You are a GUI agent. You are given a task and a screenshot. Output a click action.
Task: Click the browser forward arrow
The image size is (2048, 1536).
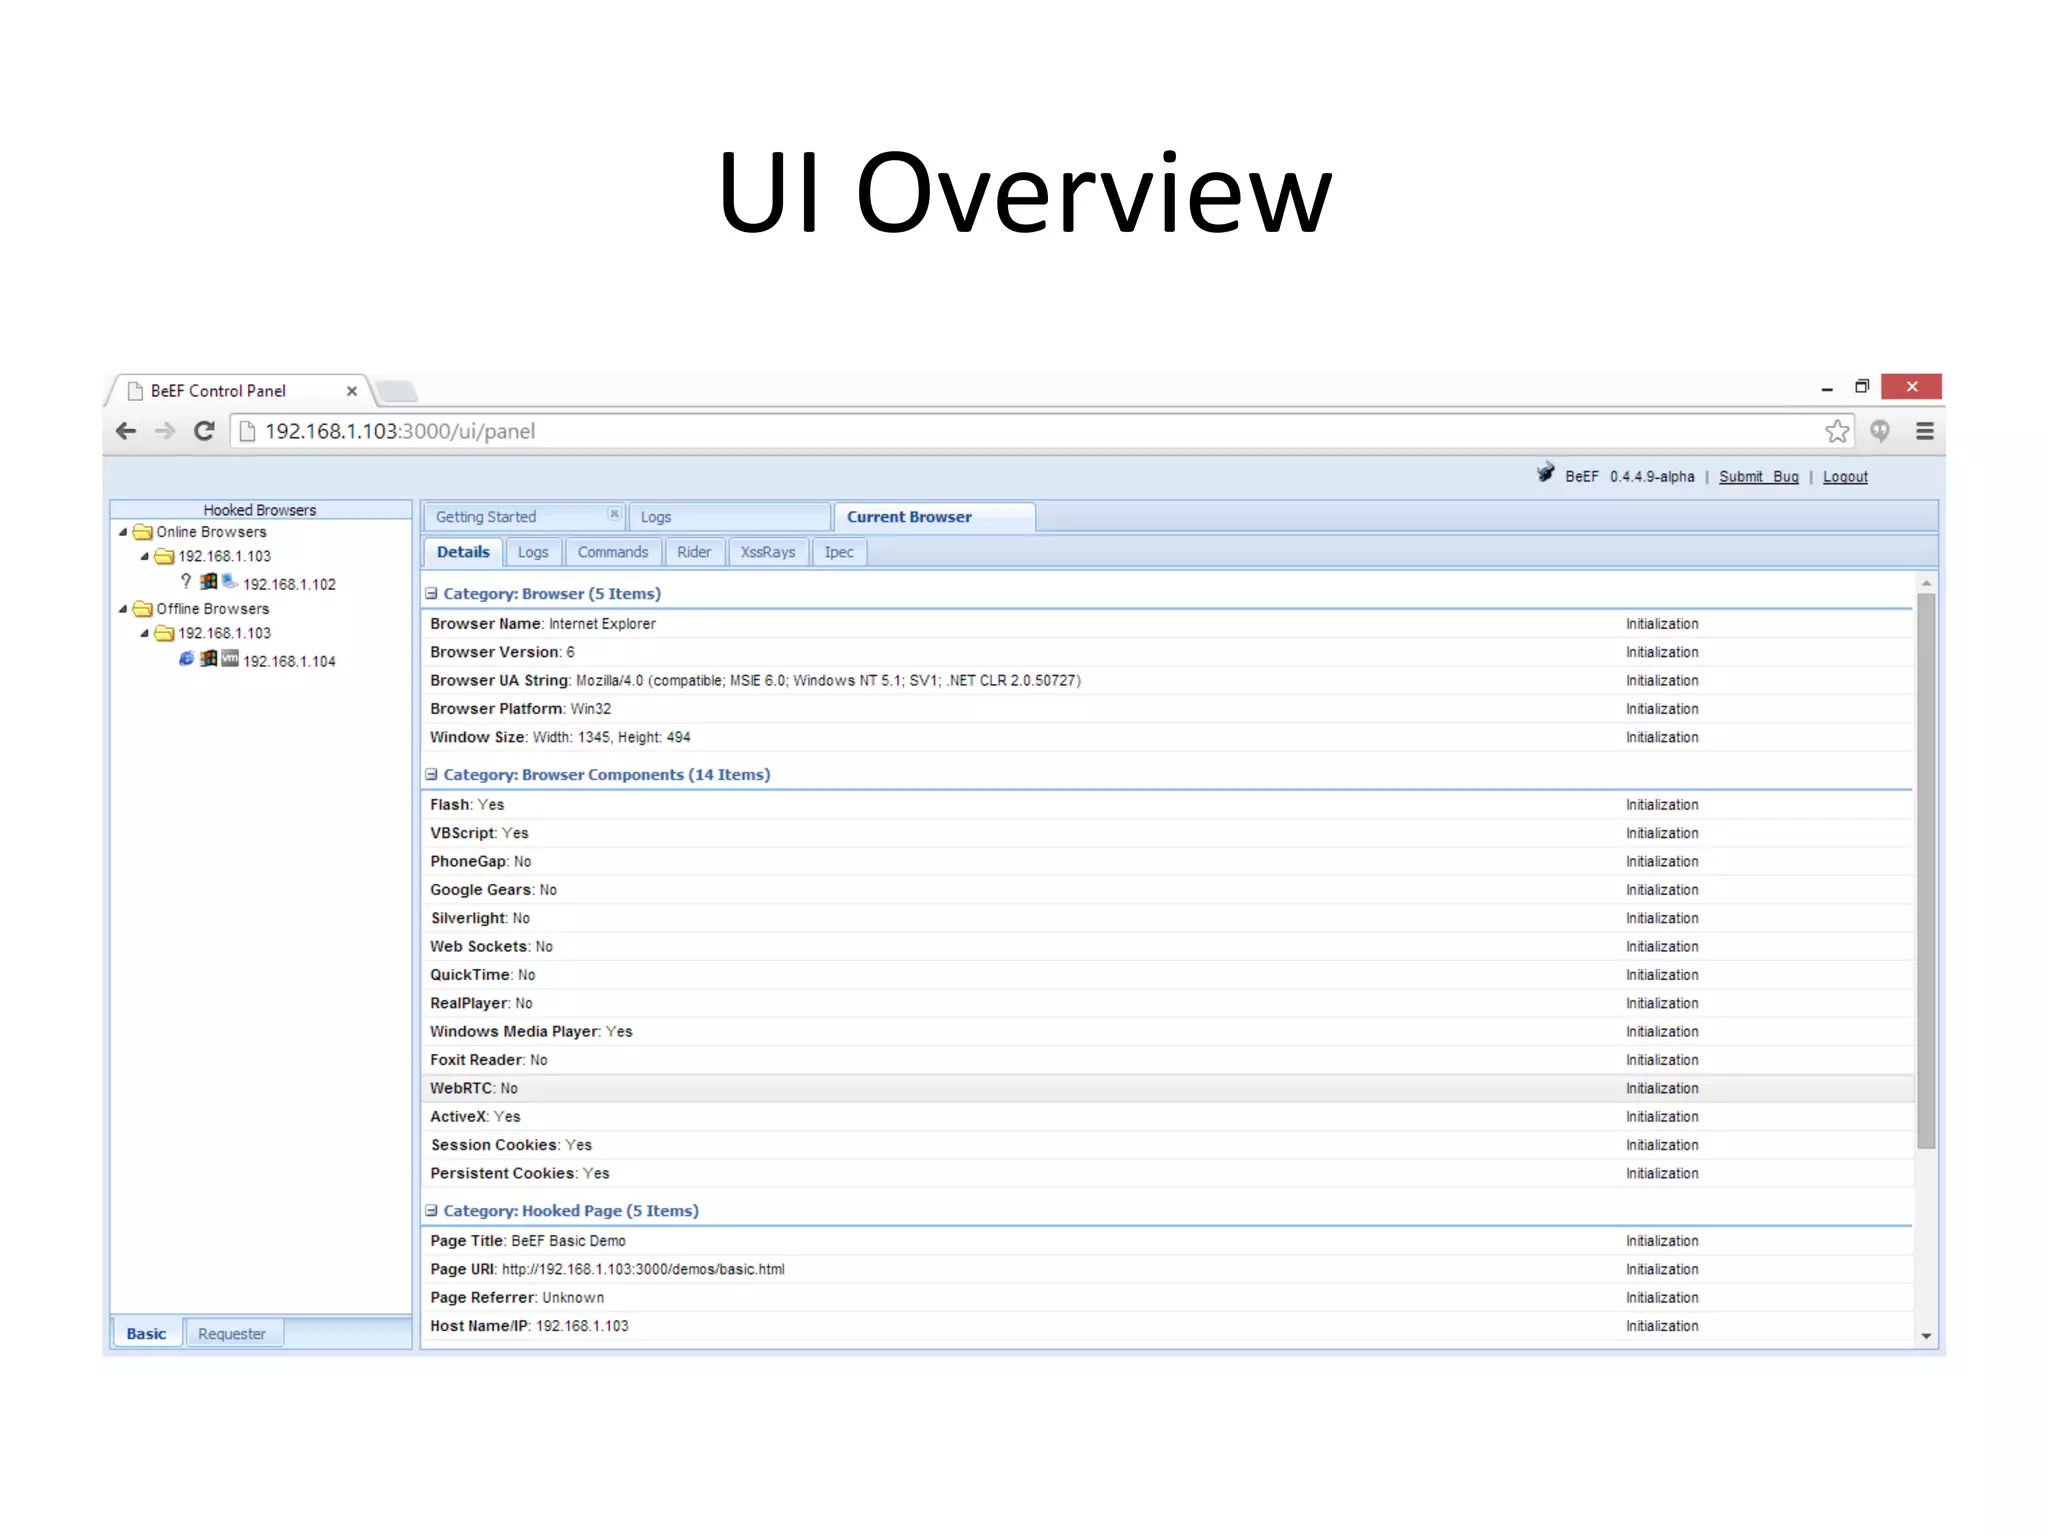[165, 431]
